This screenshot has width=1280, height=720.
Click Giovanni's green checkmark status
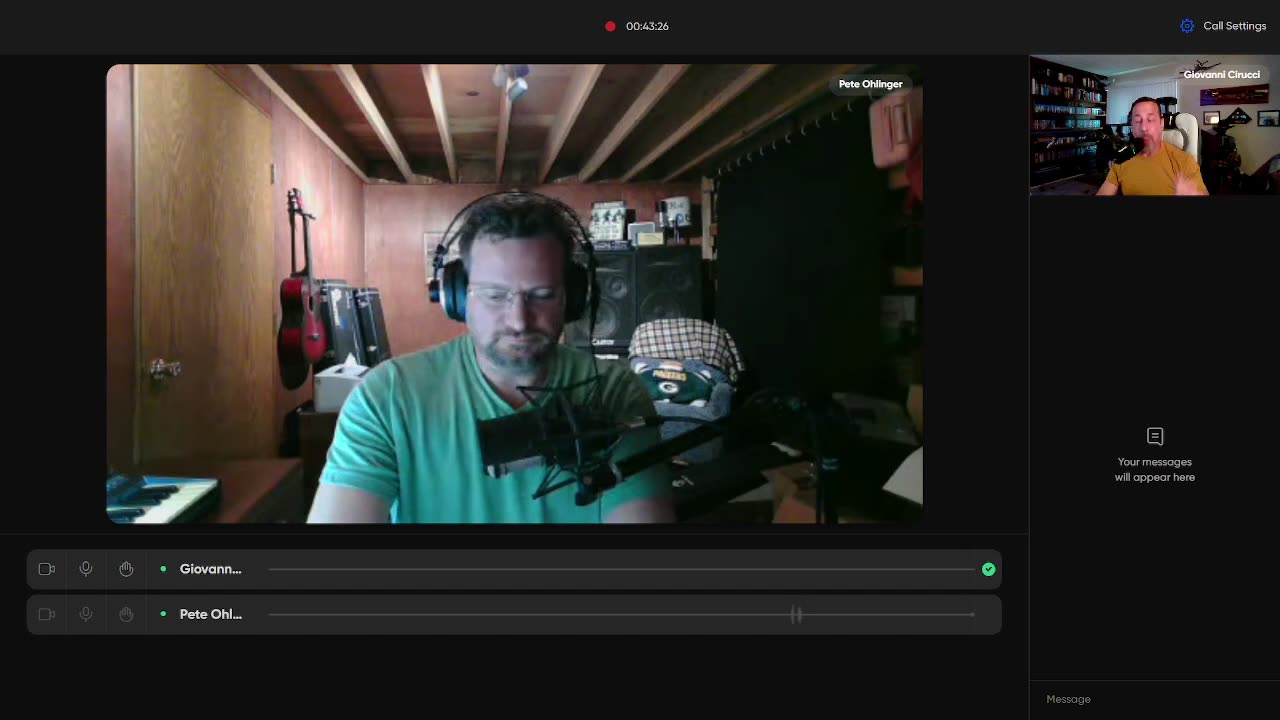(988, 569)
